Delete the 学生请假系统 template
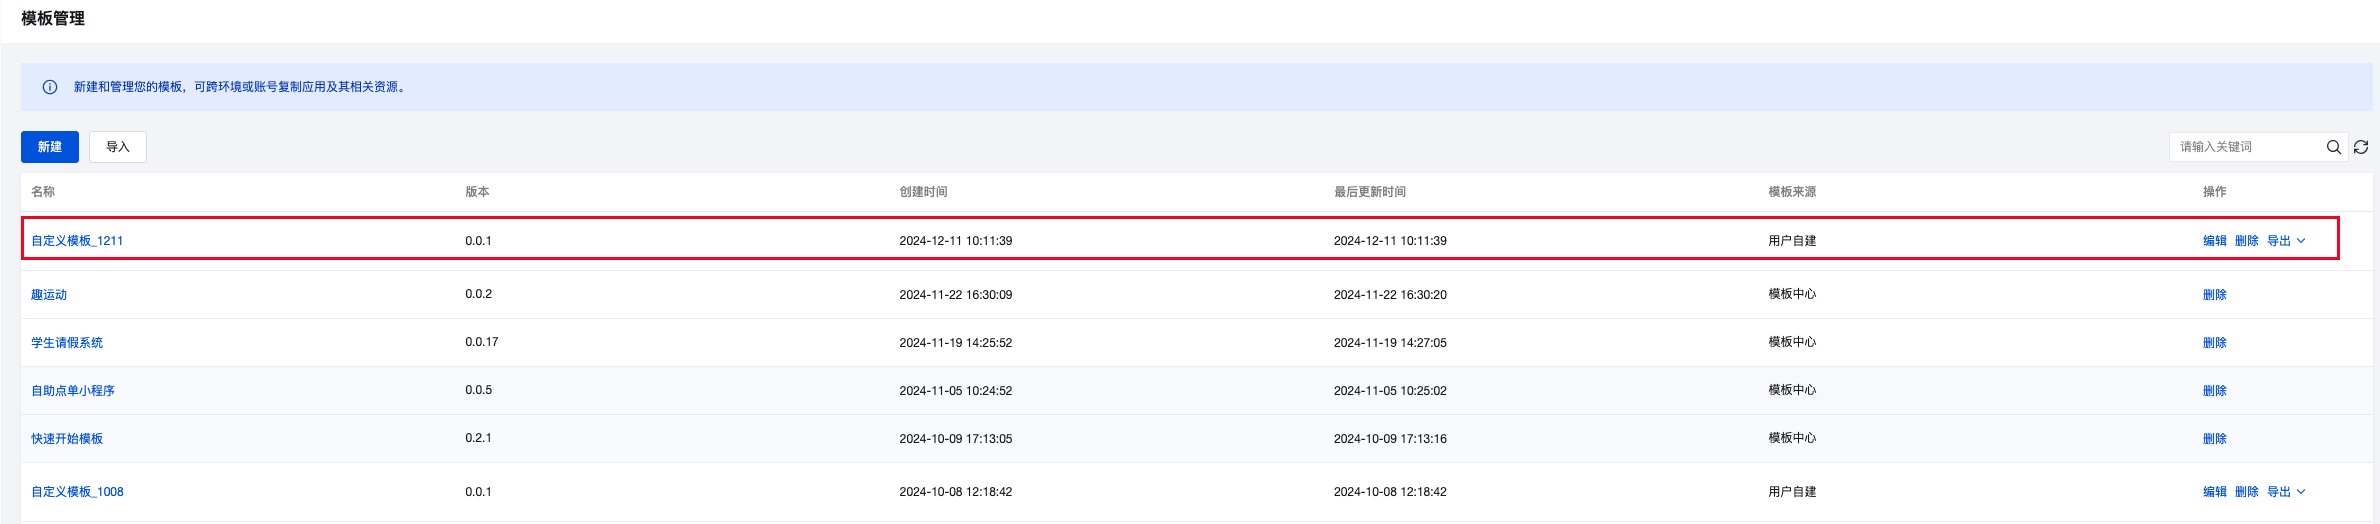This screenshot has height=524, width=2380. [2215, 343]
